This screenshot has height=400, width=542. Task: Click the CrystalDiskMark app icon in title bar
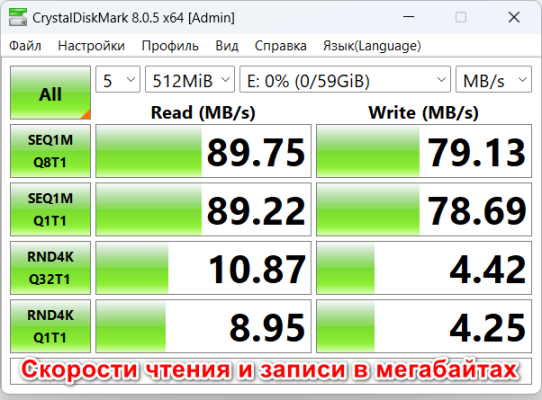pos(18,17)
